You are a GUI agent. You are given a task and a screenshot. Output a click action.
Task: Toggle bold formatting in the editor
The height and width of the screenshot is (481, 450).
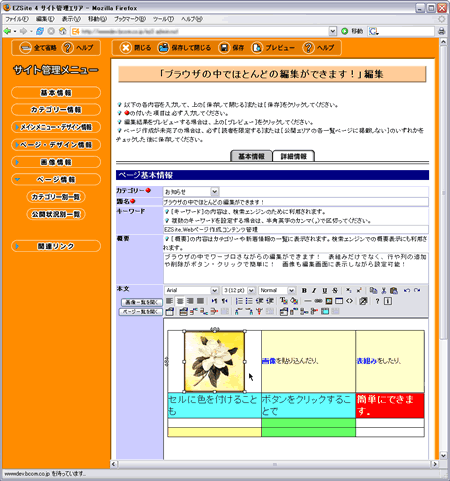304,290
